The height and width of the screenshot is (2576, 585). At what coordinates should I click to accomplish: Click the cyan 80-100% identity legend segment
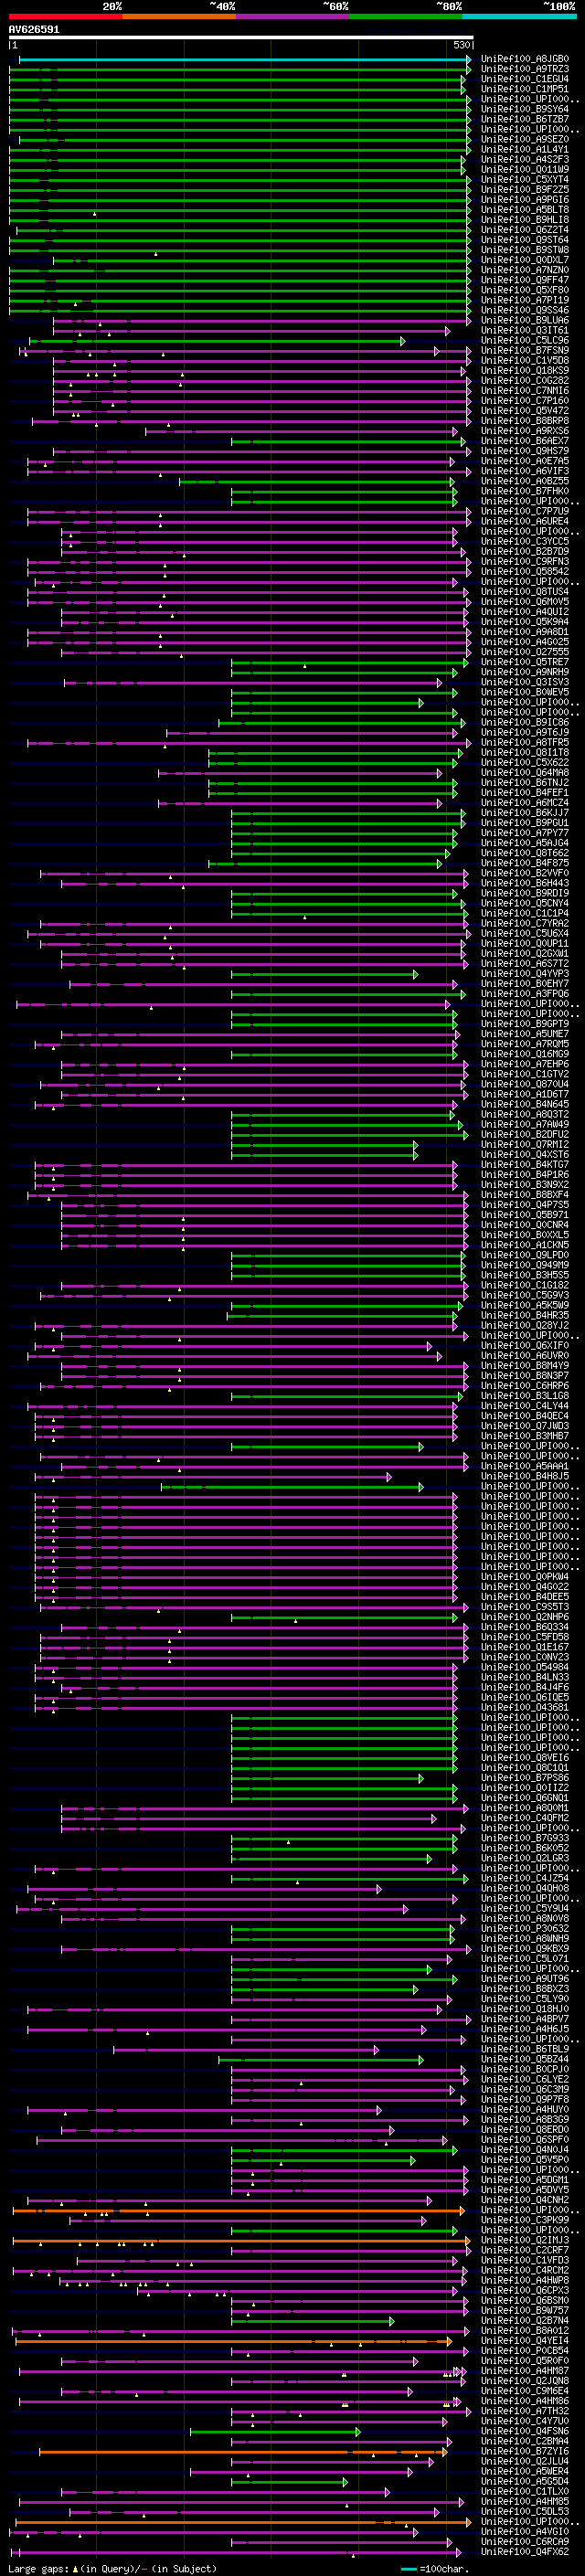click(519, 16)
